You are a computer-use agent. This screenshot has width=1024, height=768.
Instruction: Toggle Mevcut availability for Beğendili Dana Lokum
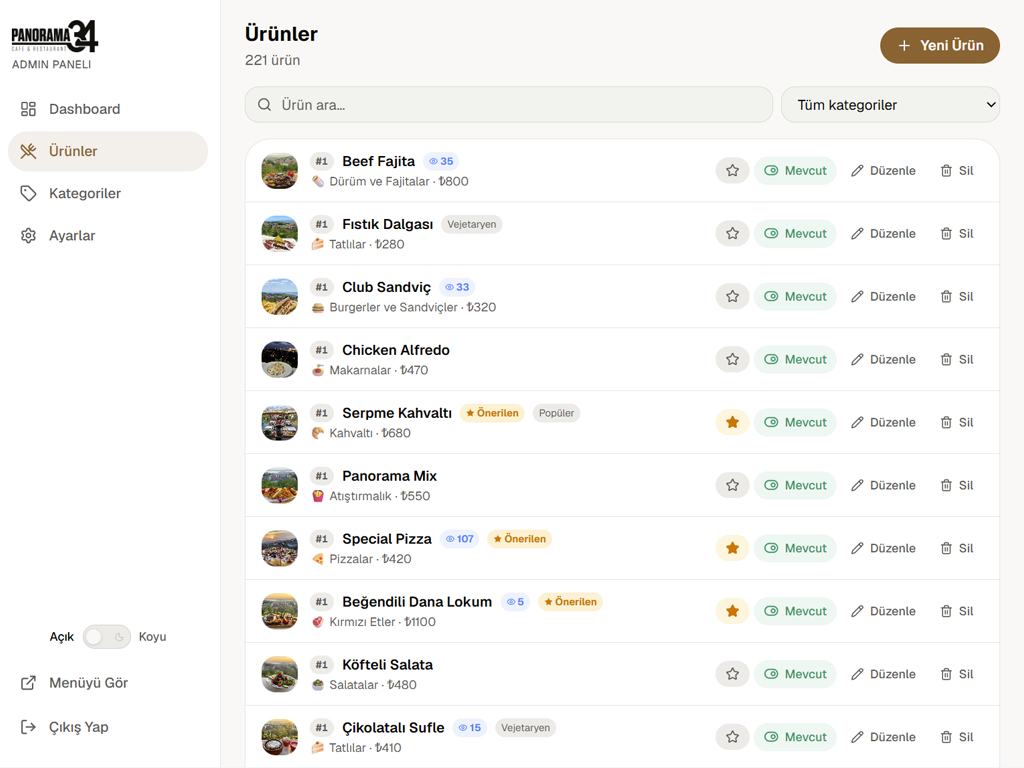pyautogui.click(x=795, y=611)
